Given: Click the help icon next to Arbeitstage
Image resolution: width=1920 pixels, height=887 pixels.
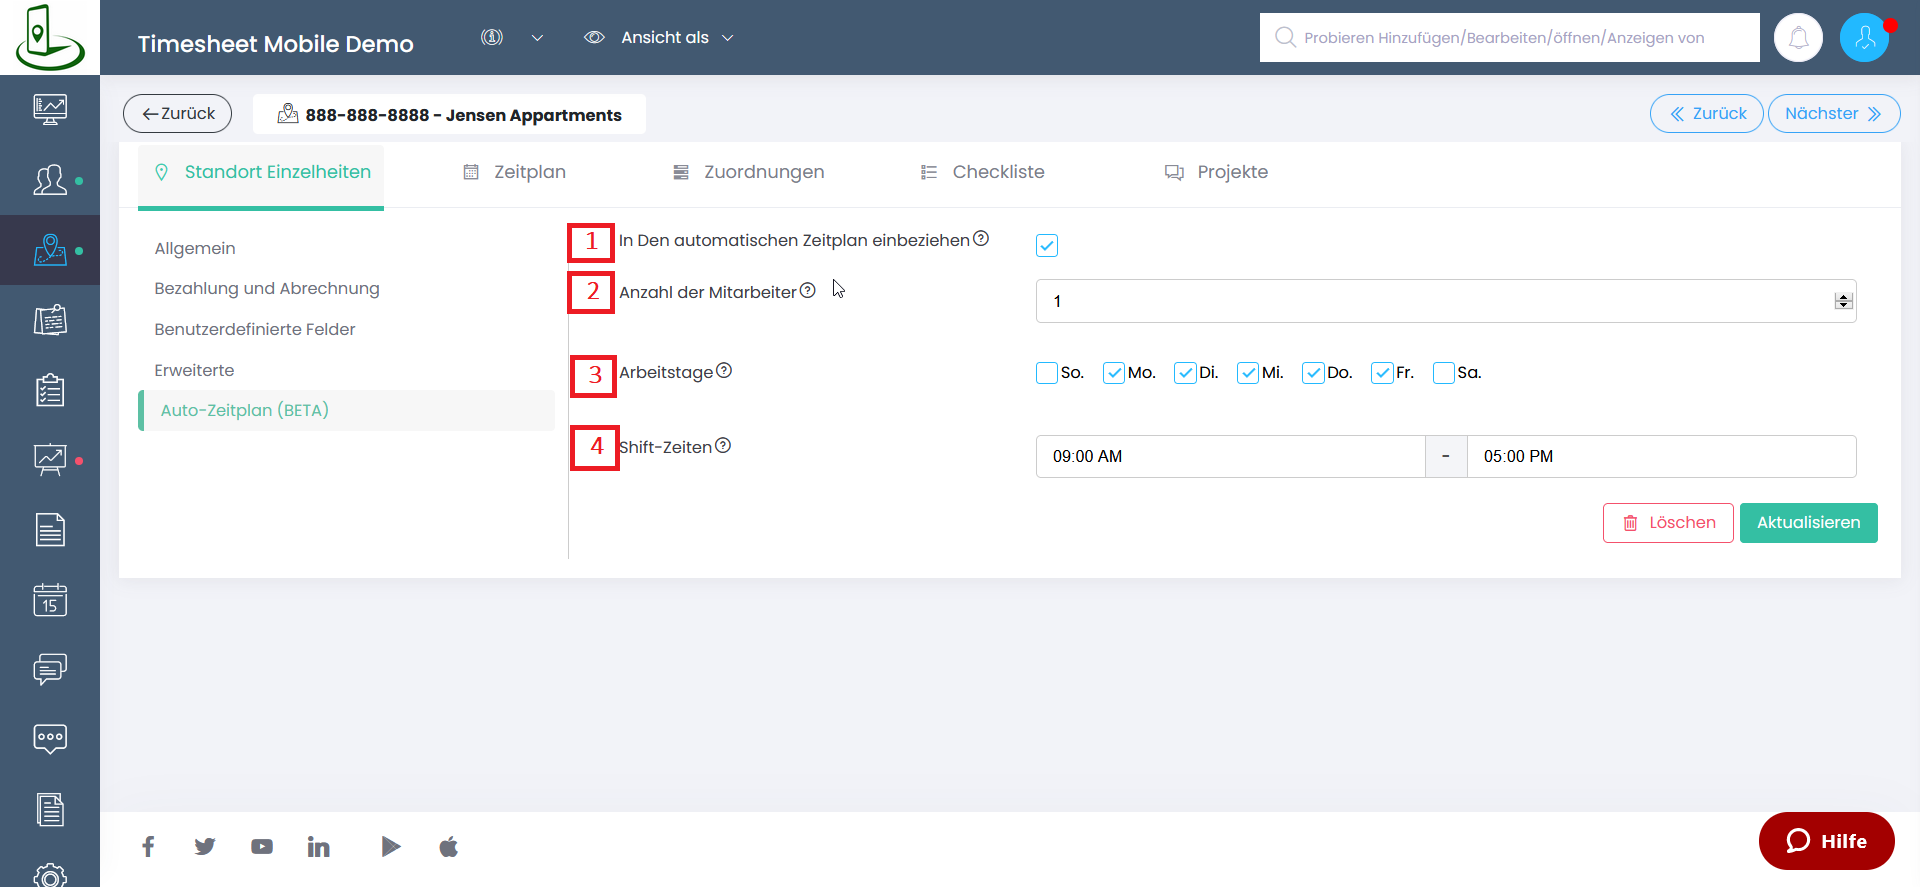Looking at the screenshot, I should [x=725, y=371].
